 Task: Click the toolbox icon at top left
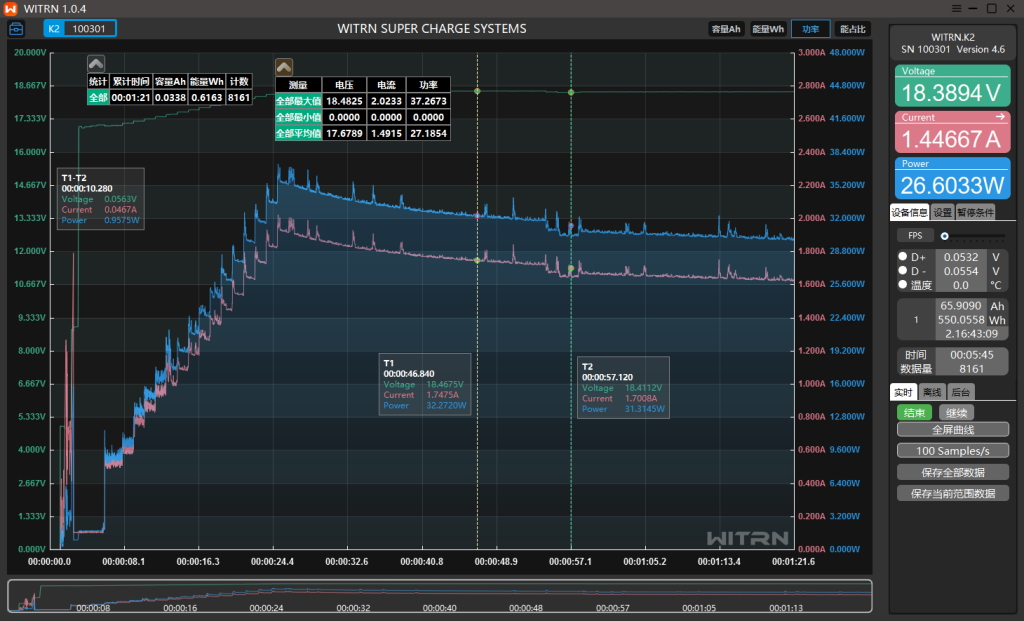pos(17,29)
